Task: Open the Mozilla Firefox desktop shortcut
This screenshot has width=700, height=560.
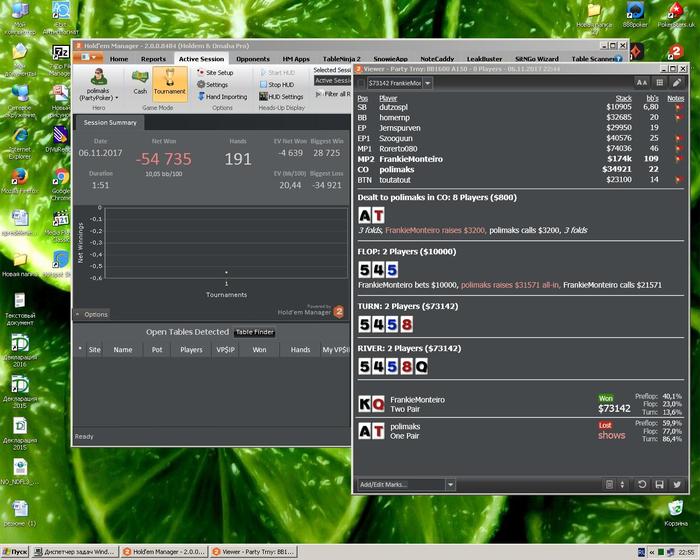Action: click(x=19, y=181)
